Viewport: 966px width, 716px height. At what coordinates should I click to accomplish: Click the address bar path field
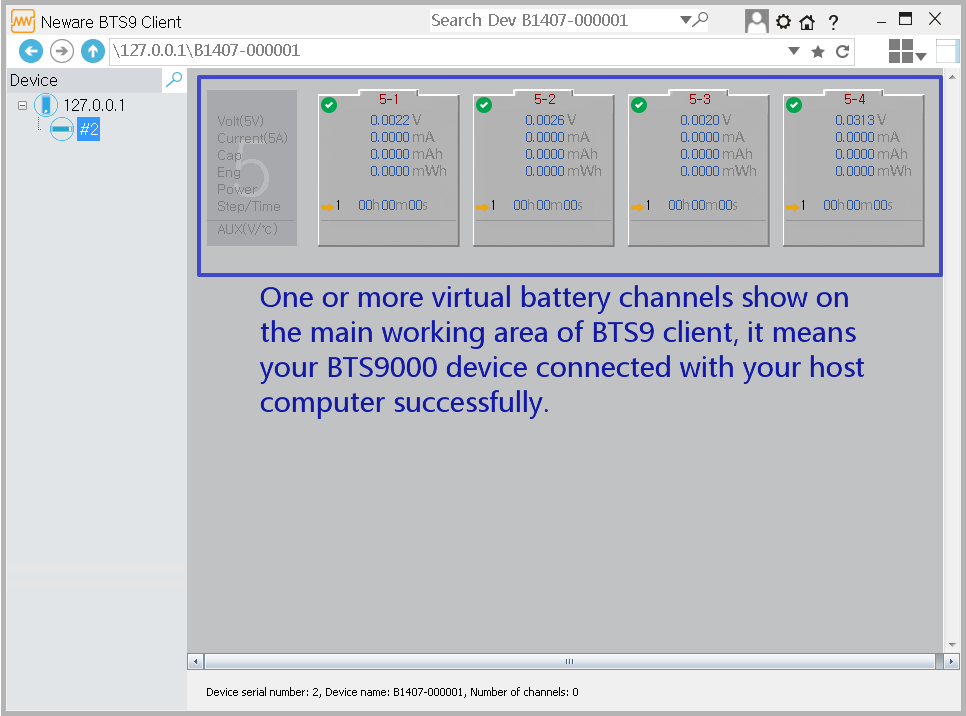click(448, 51)
